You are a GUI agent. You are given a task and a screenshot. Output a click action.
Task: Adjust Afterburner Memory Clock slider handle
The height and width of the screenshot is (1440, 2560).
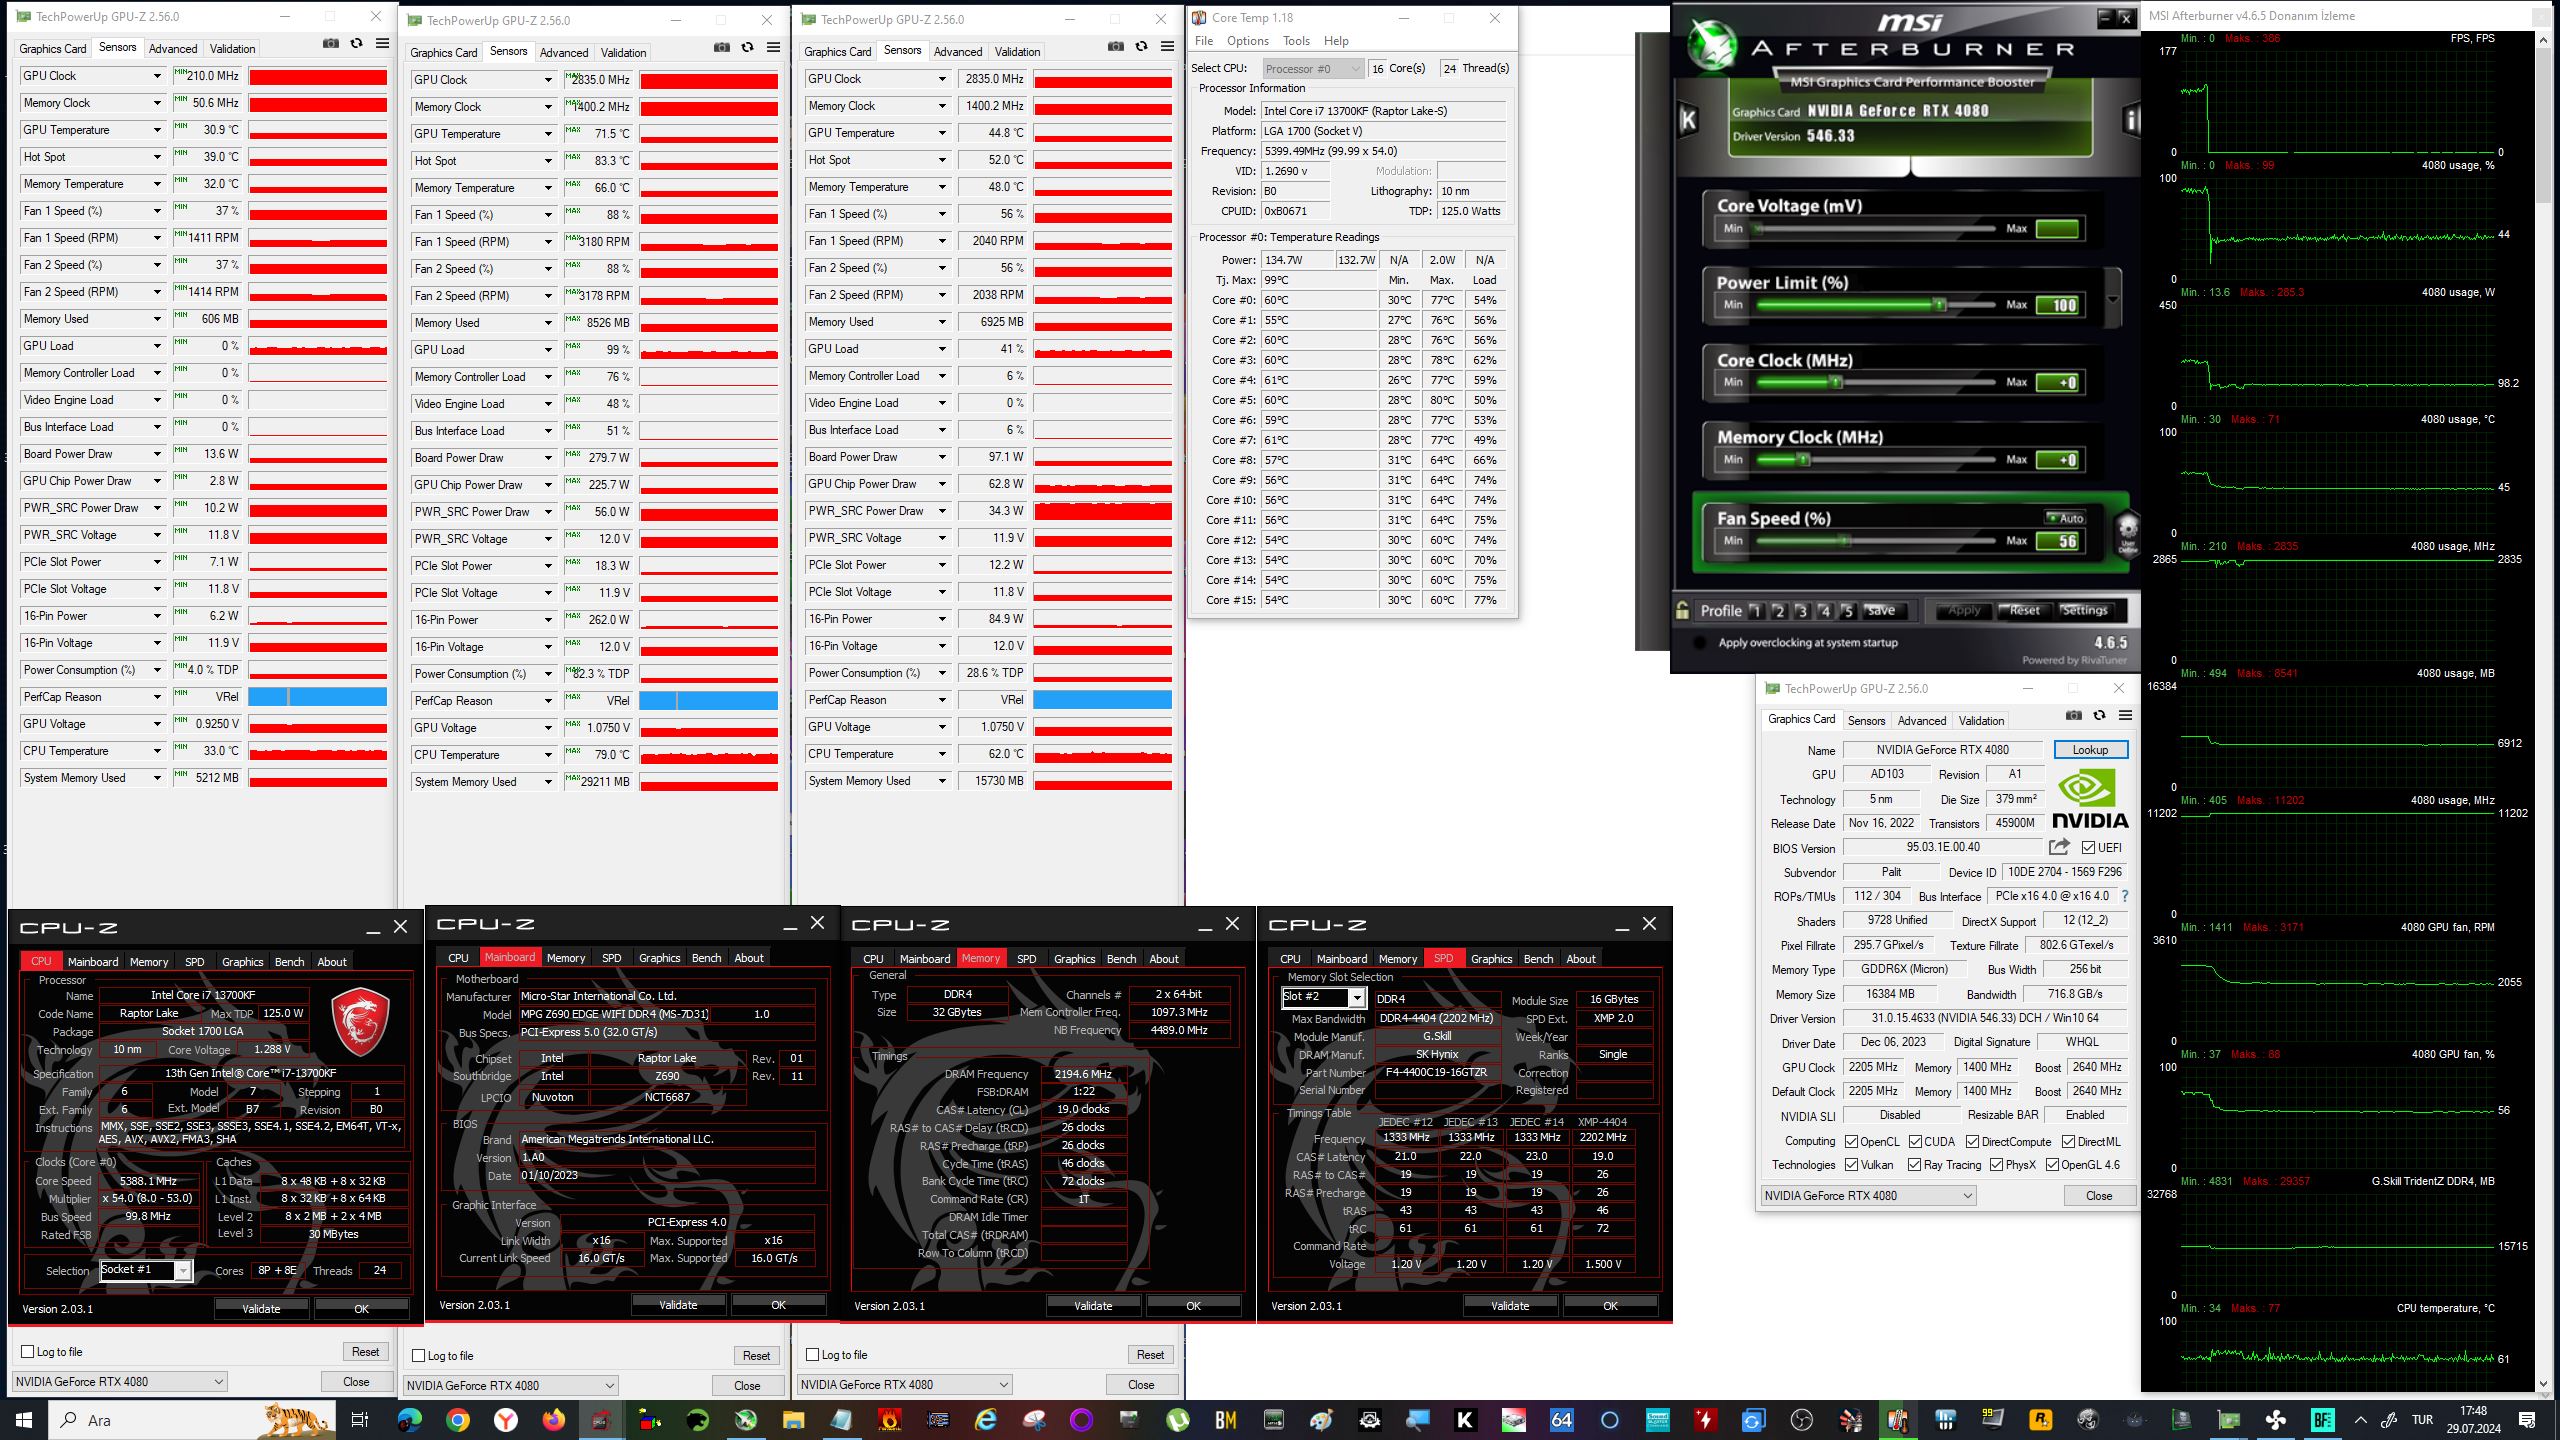[1803, 460]
